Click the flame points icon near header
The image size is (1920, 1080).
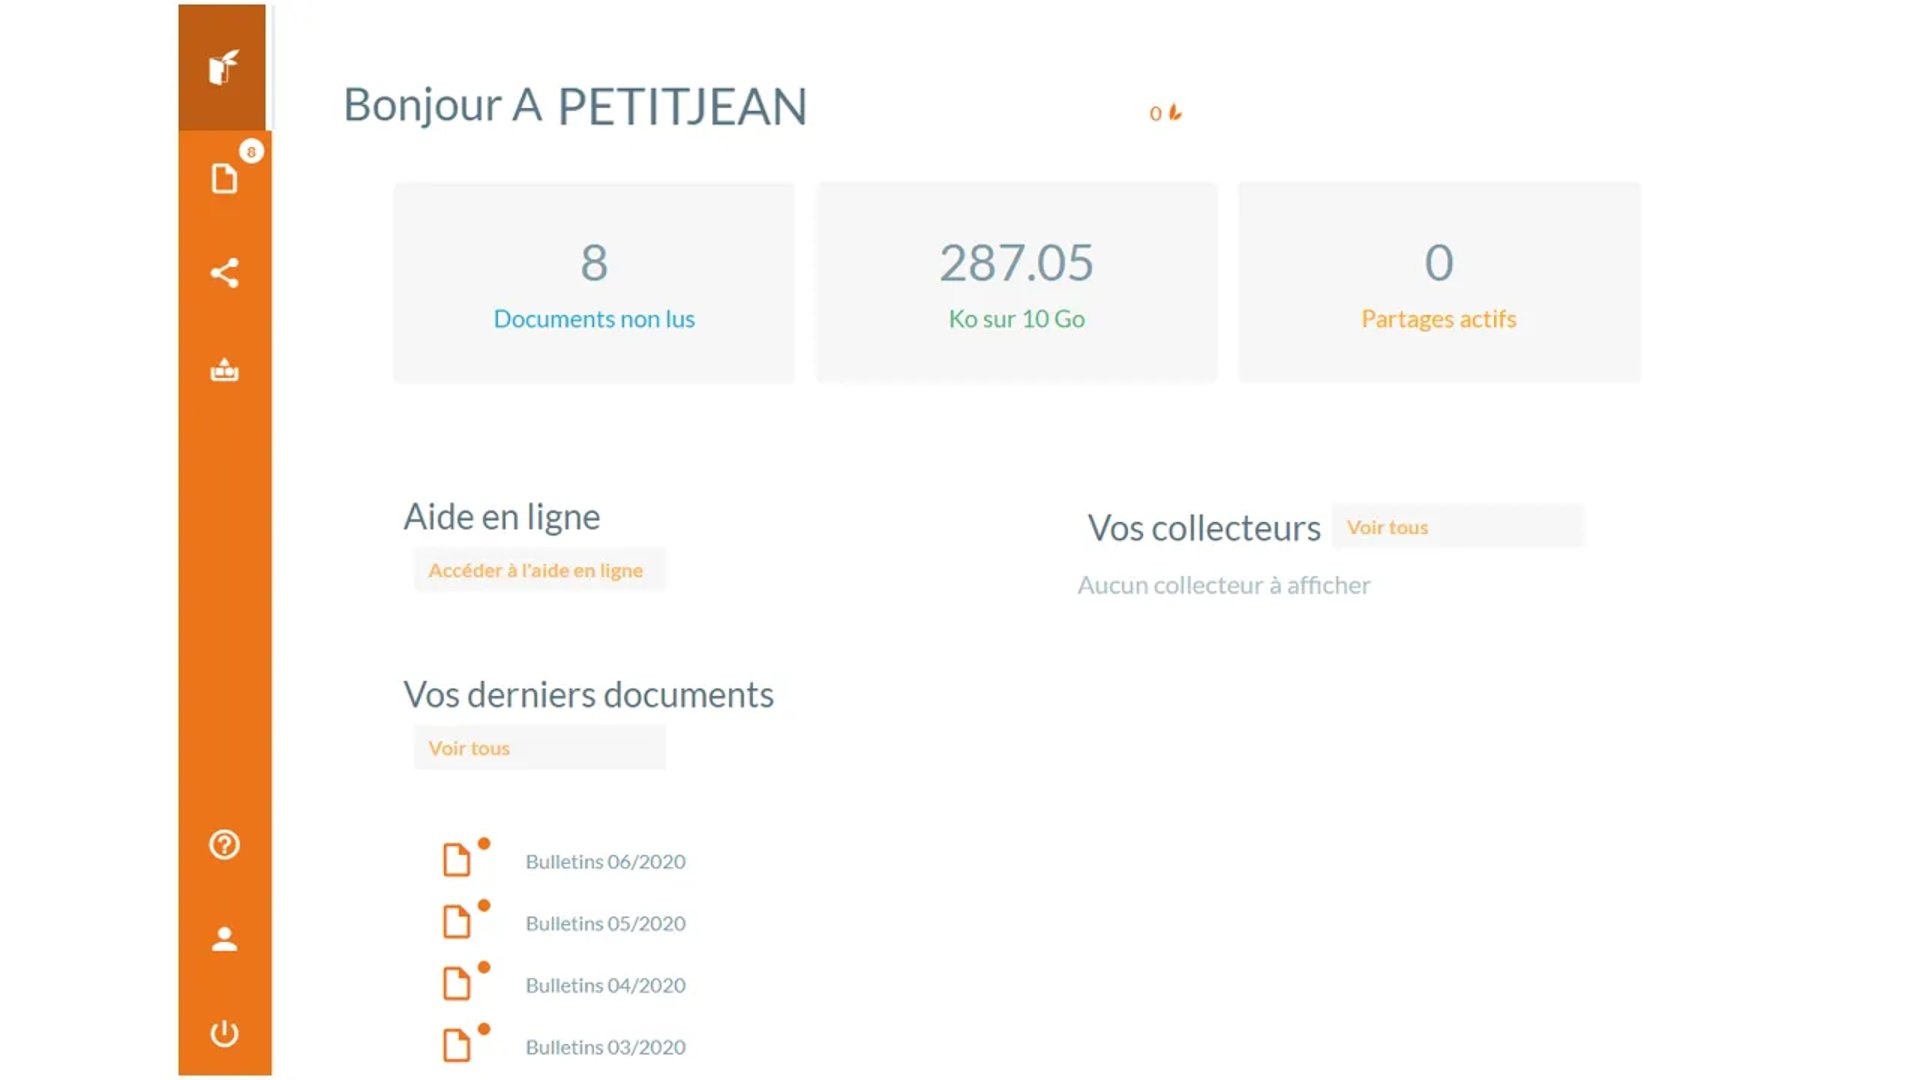pyautogui.click(x=1175, y=113)
